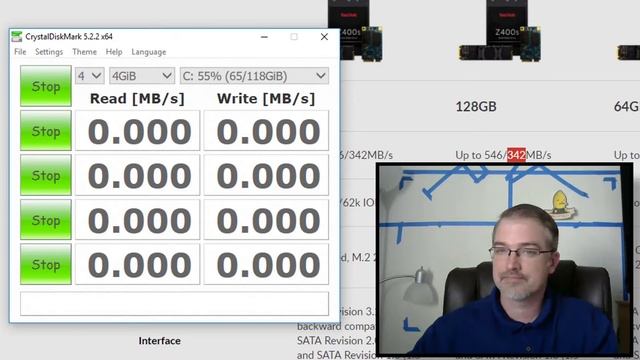Click the first row write result 0.000
Screen dimensions: 640x360
(x=266, y=131)
